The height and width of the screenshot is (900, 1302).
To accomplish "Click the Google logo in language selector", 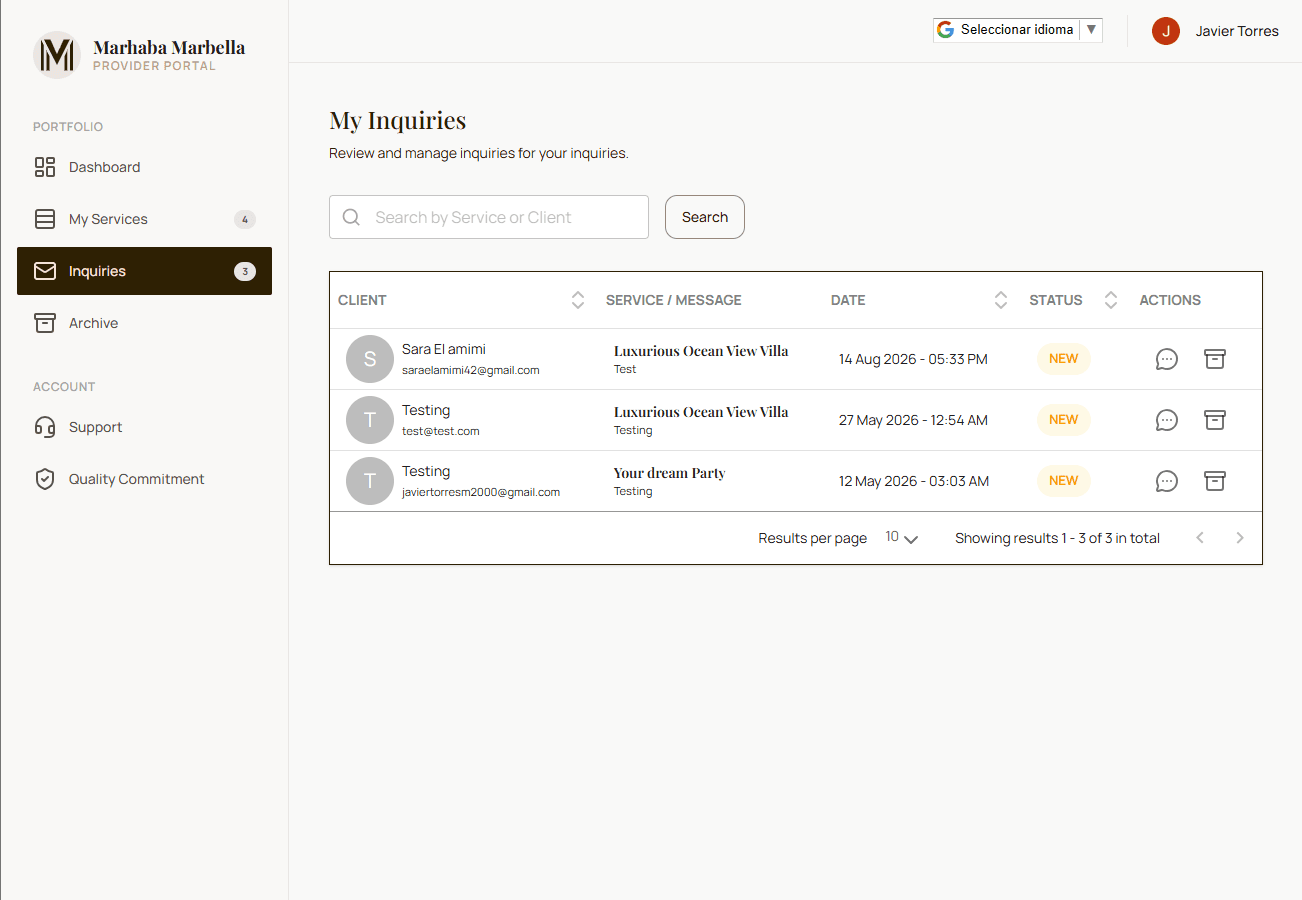I will [946, 30].
